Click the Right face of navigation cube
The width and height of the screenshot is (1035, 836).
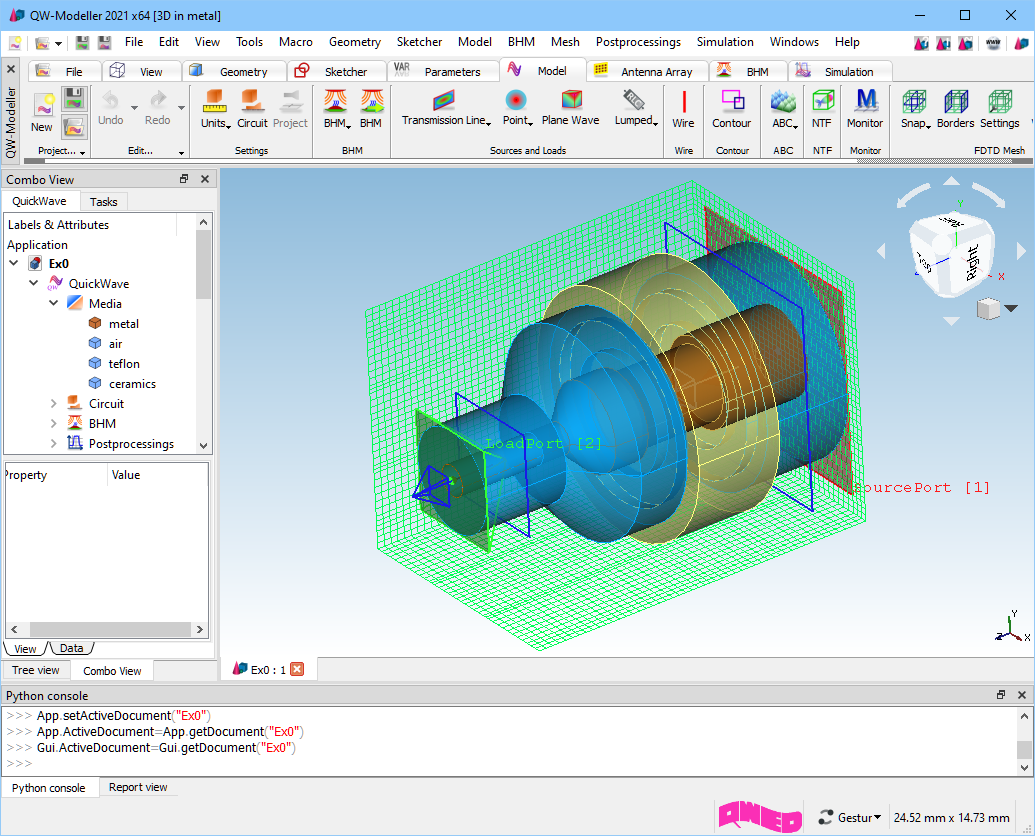click(x=972, y=261)
